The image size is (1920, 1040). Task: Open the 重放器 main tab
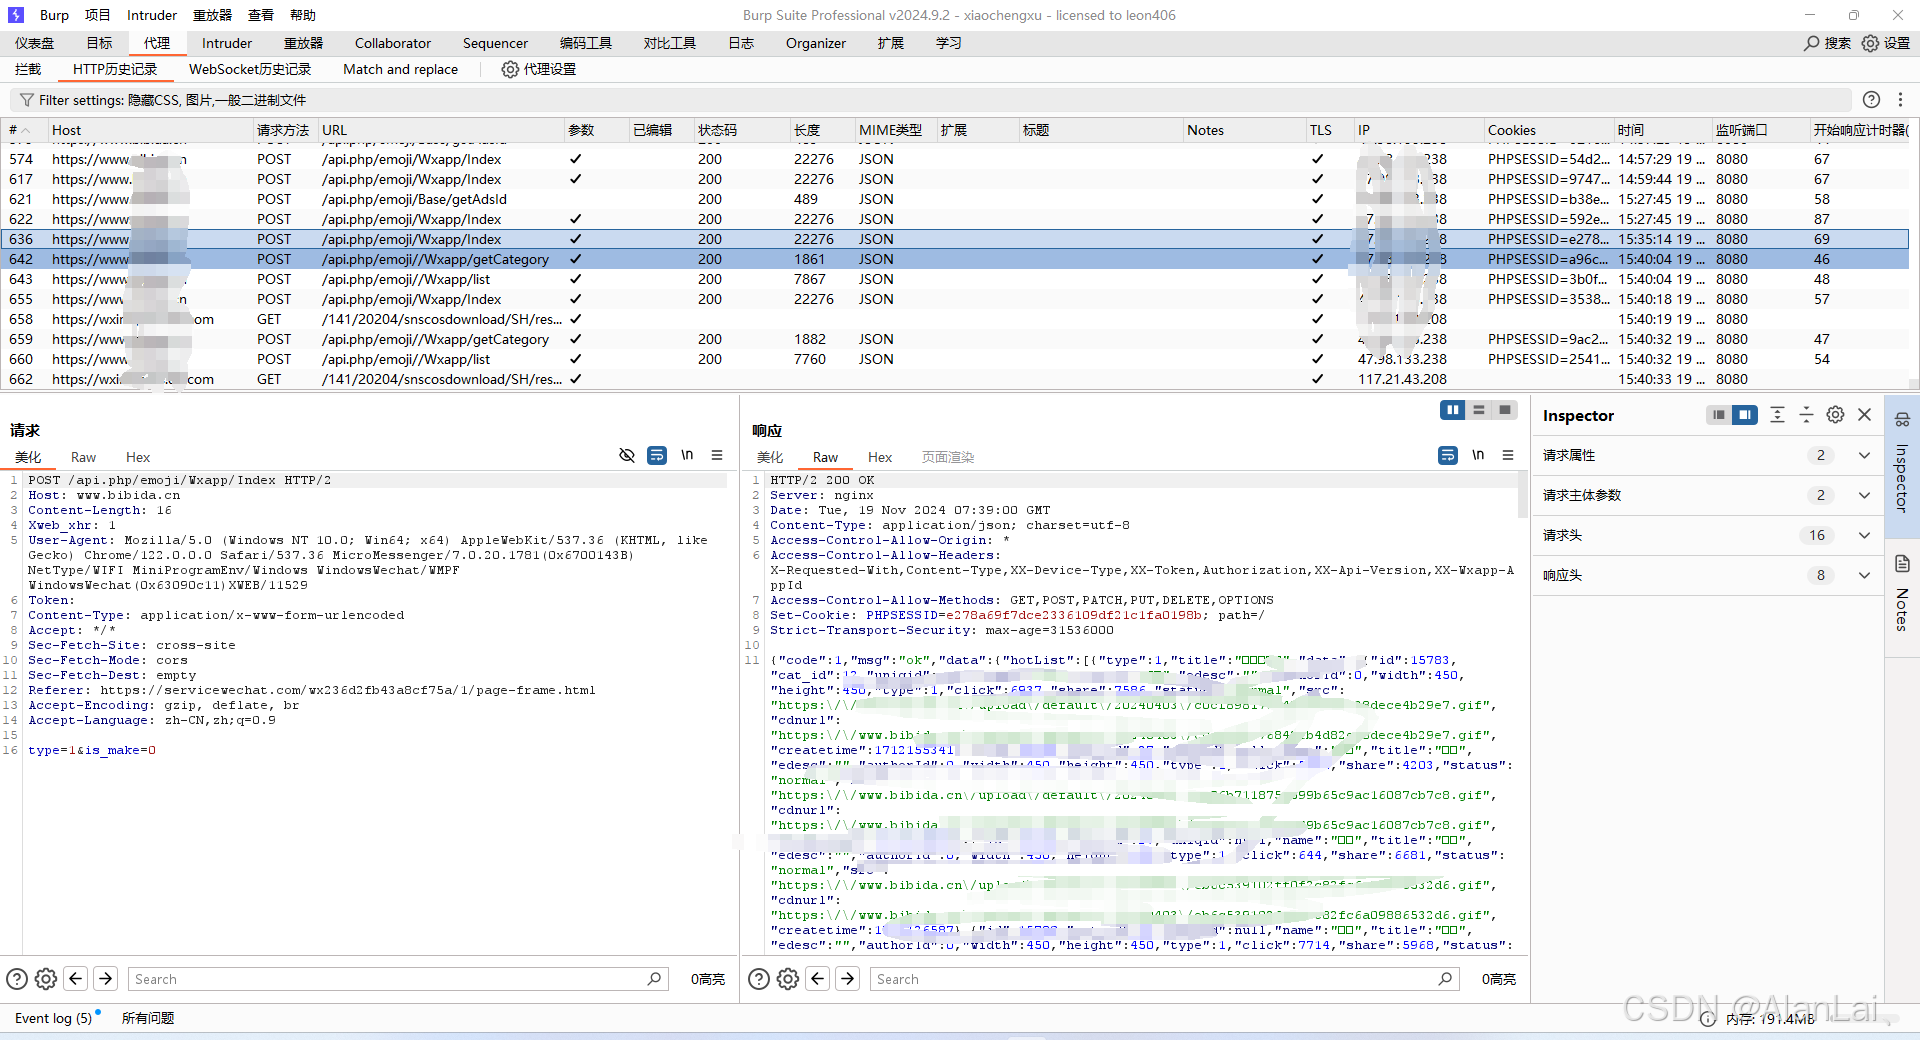[303, 43]
